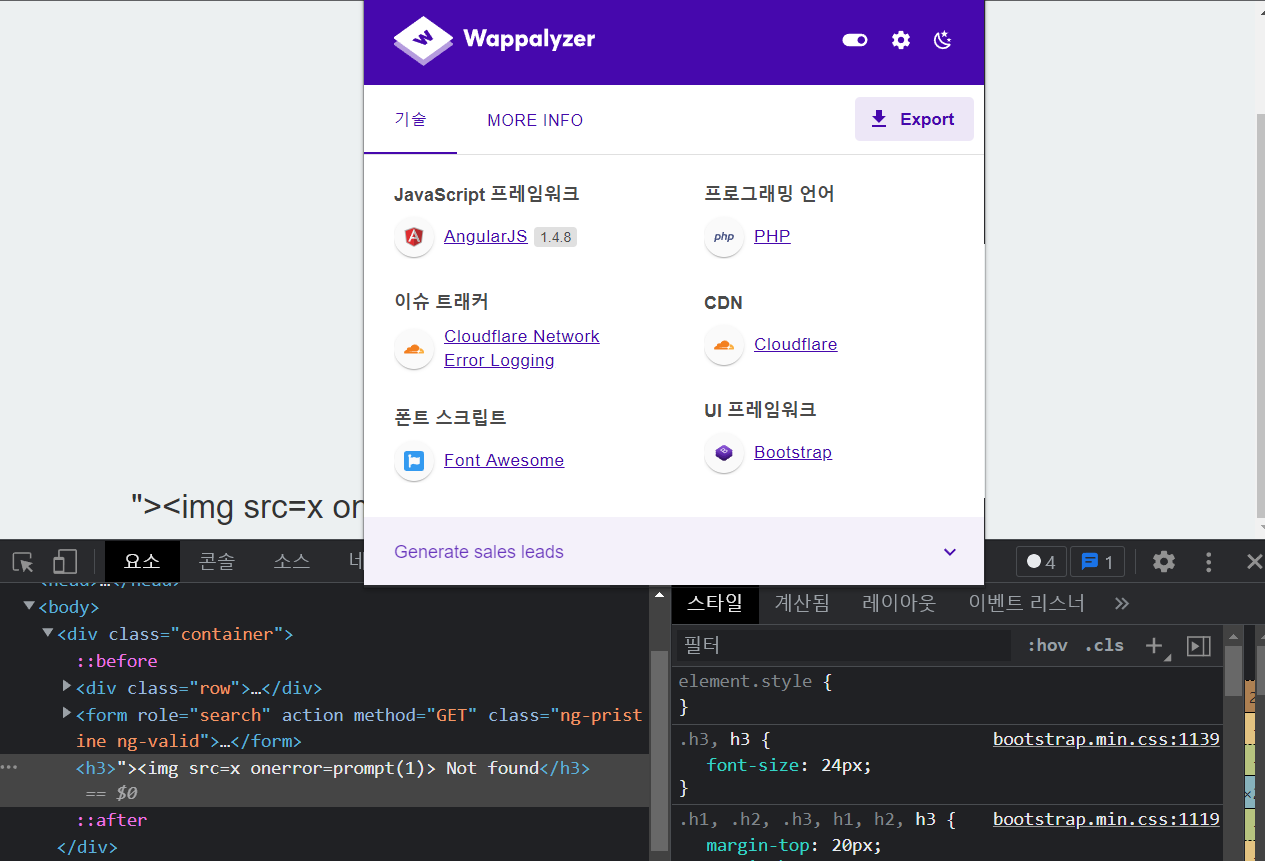Screen dimensions: 1265x861
Task: Click the element.style rule
Action: pos(755,682)
